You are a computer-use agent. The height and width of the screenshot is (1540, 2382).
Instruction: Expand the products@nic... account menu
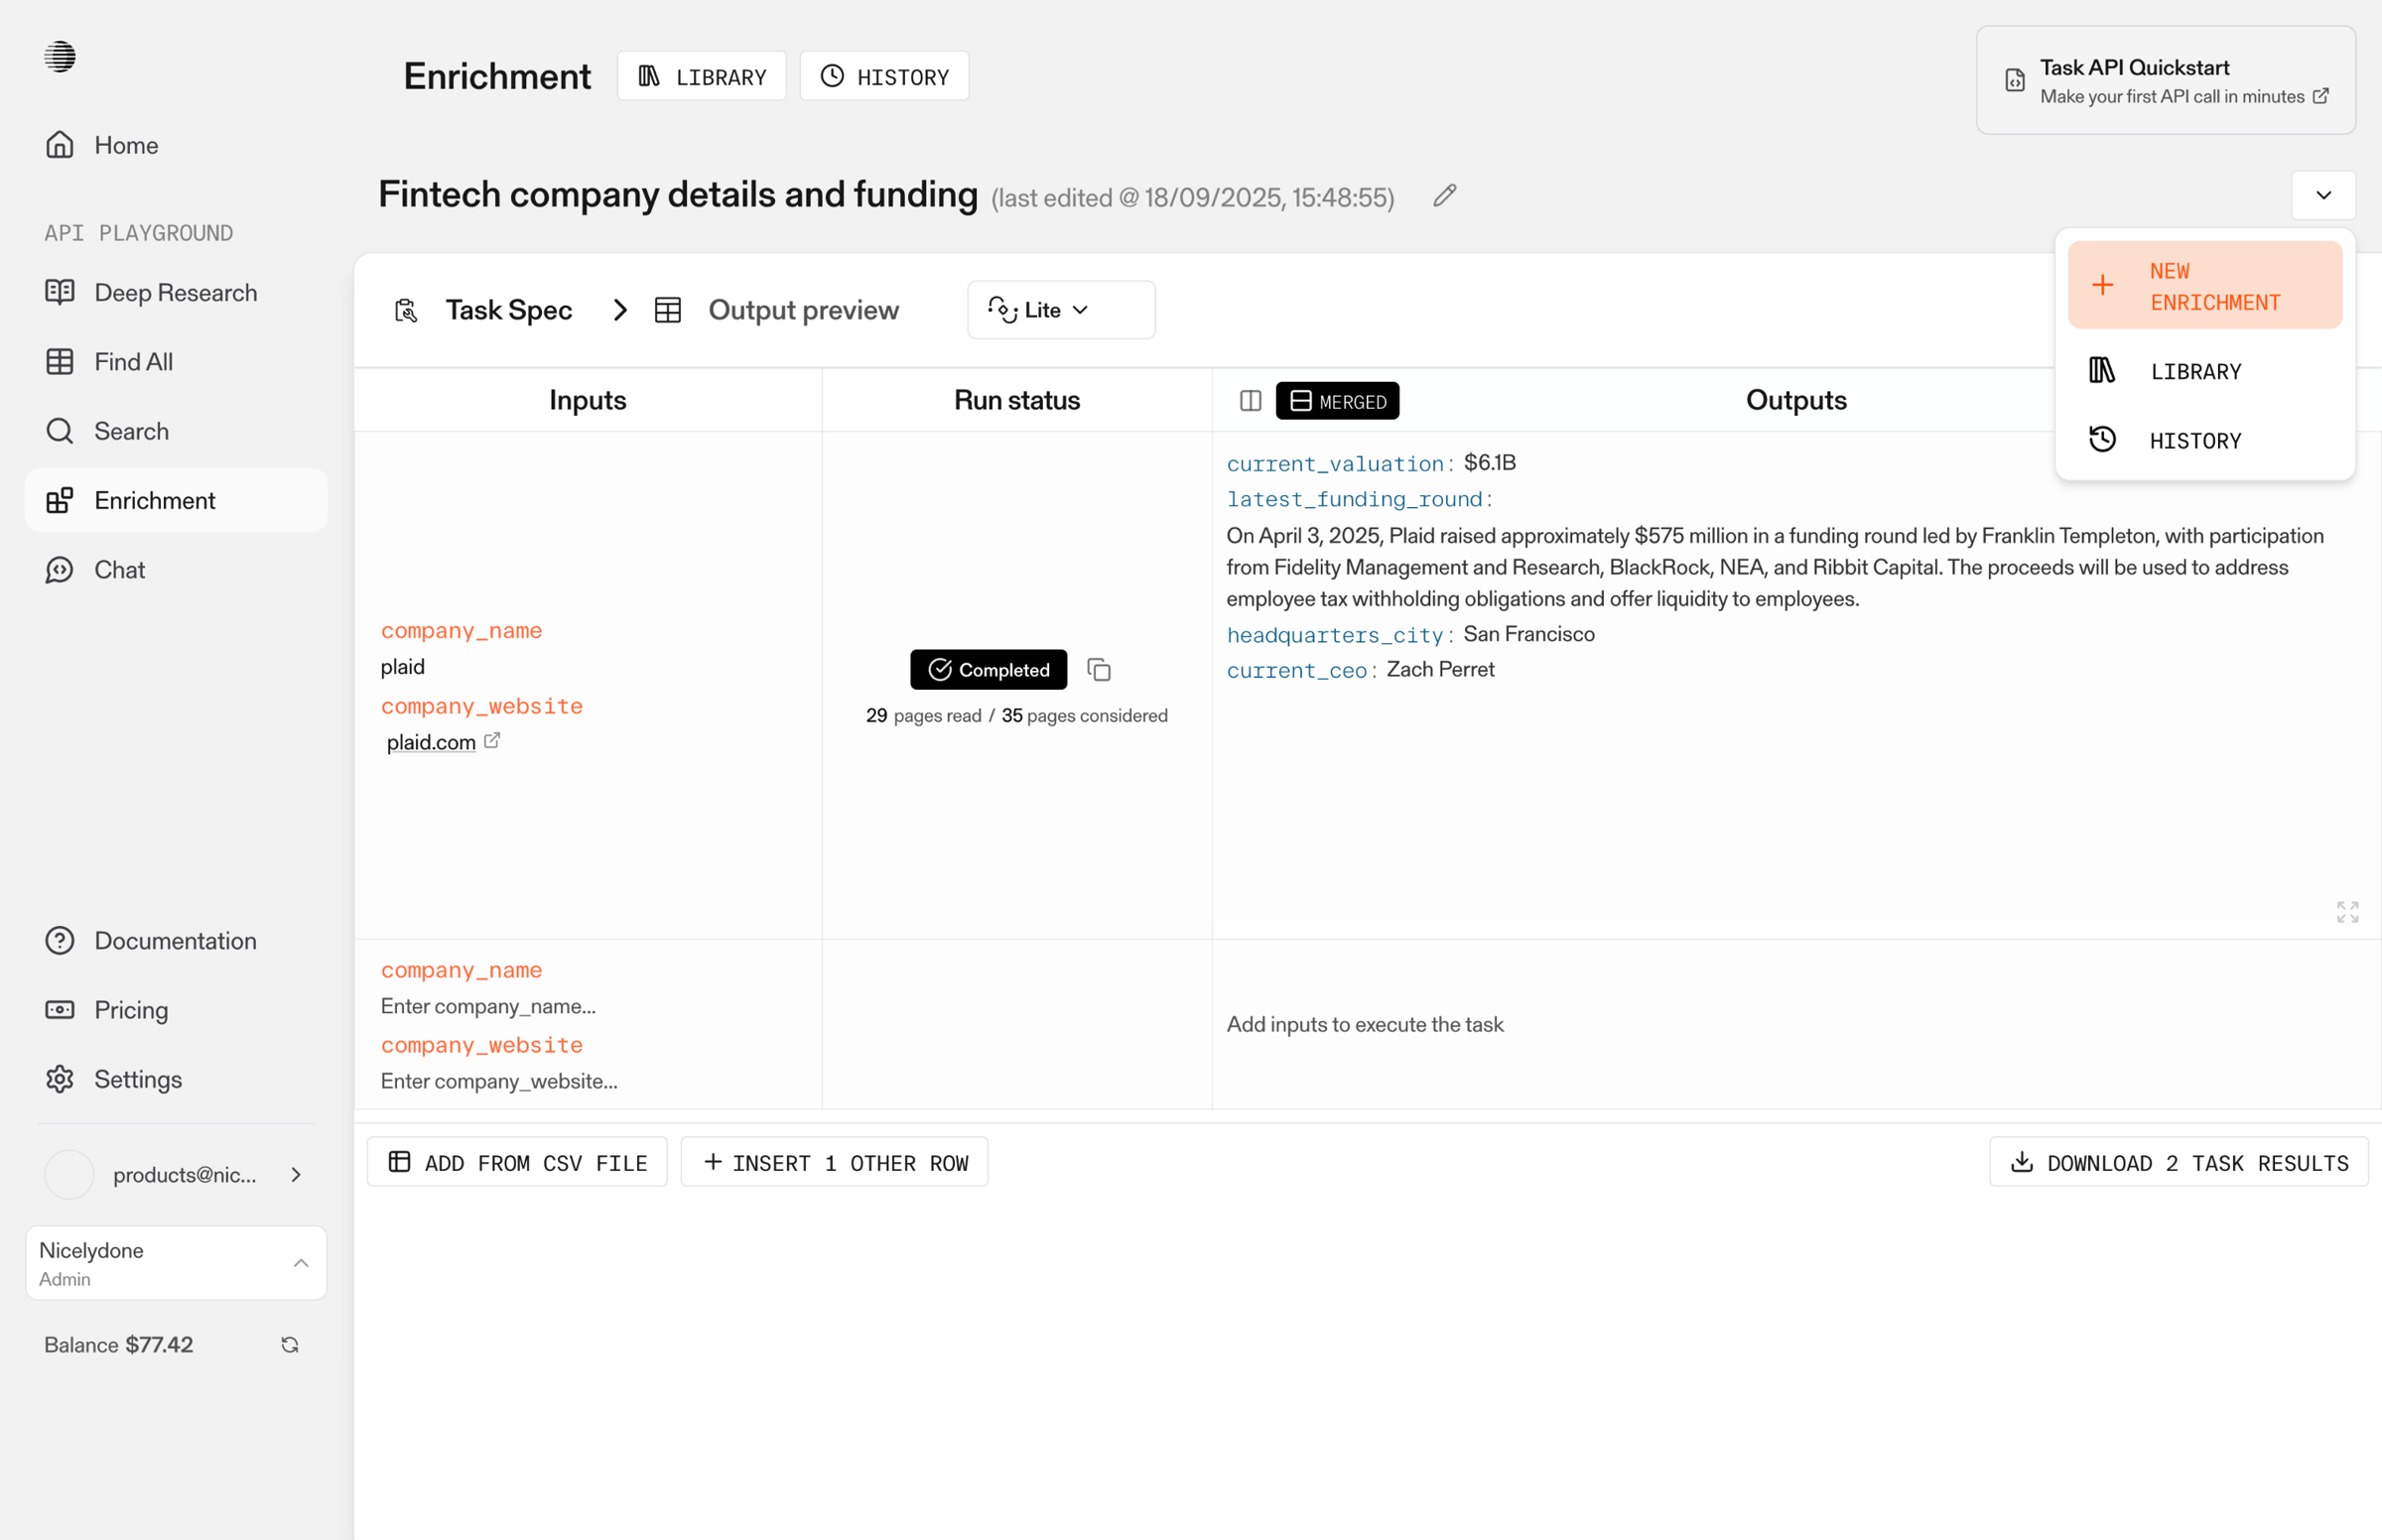coord(176,1174)
